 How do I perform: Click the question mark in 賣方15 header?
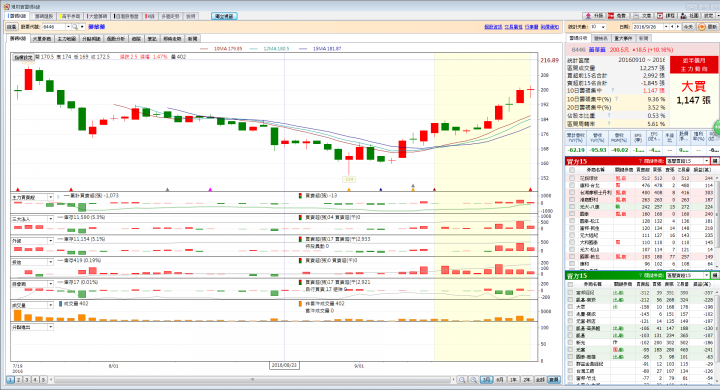click(x=641, y=276)
